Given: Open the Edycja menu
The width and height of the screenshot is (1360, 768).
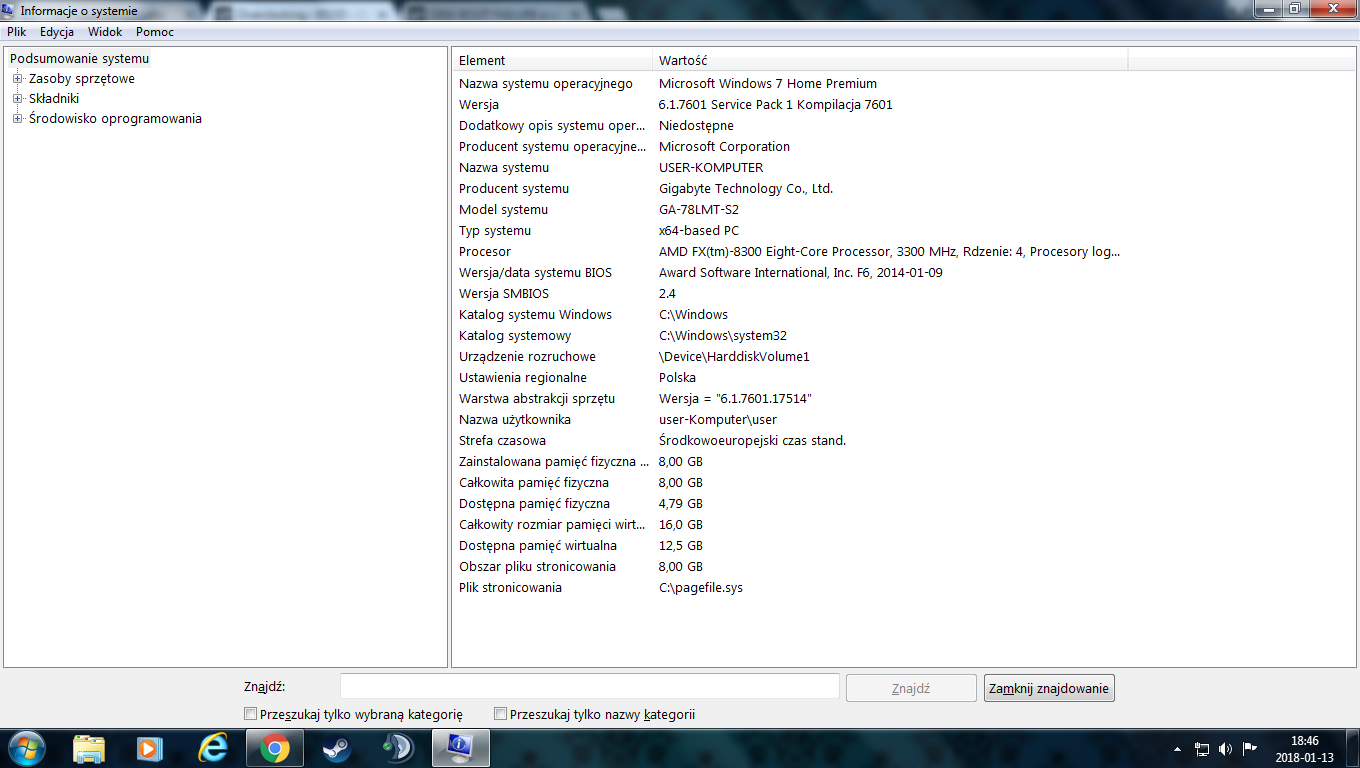Looking at the screenshot, I should click(57, 32).
